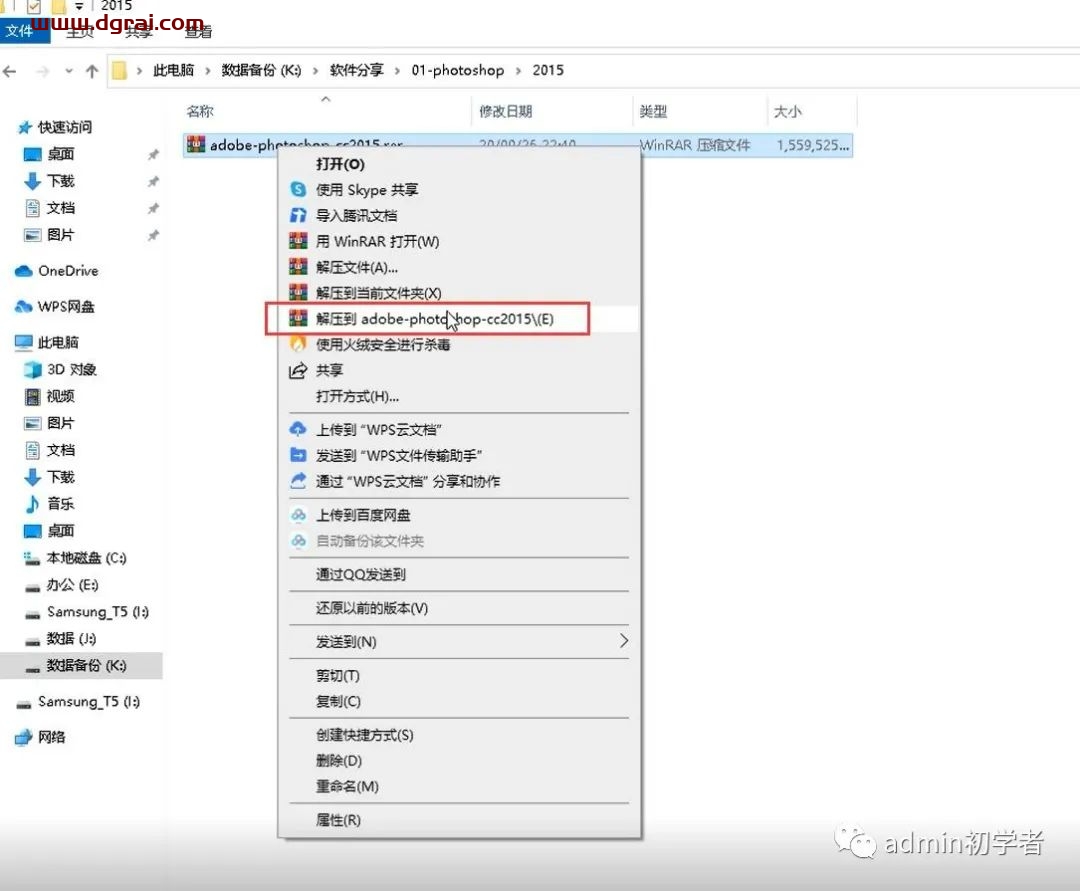Click the 音乐 music note icon
Viewport: 1080px width, 891px height.
point(32,504)
